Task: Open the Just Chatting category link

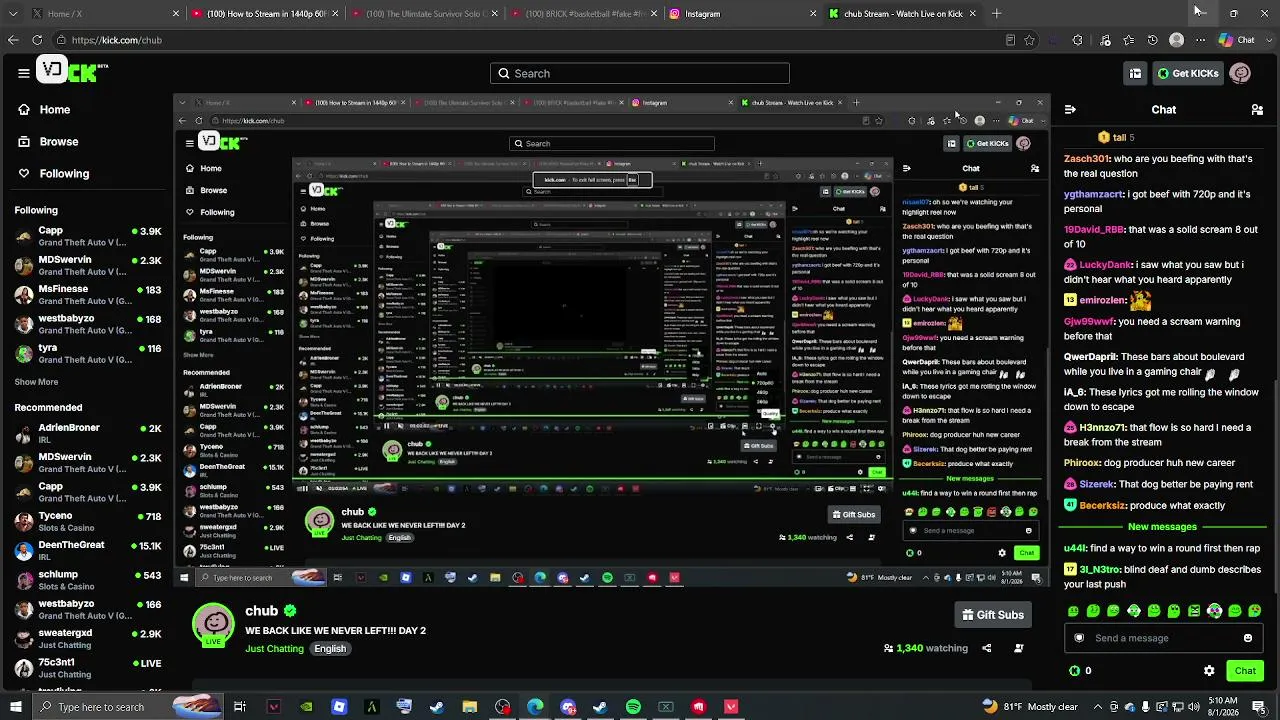Action: tap(274, 649)
